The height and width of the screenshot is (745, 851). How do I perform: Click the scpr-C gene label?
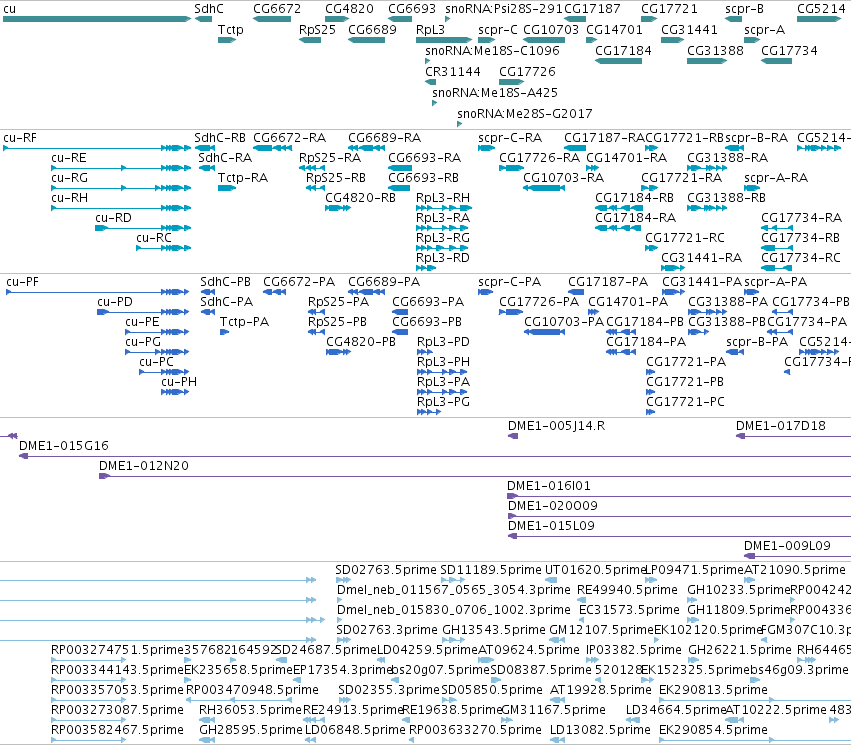pyautogui.click(x=498, y=30)
